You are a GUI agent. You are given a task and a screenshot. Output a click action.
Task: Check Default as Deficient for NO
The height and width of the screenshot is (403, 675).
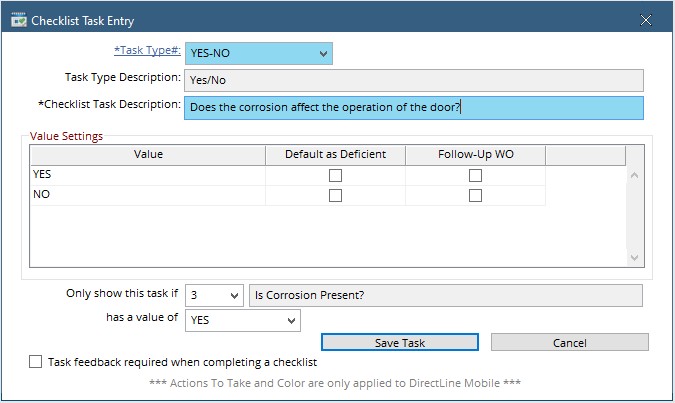pyautogui.click(x=335, y=195)
